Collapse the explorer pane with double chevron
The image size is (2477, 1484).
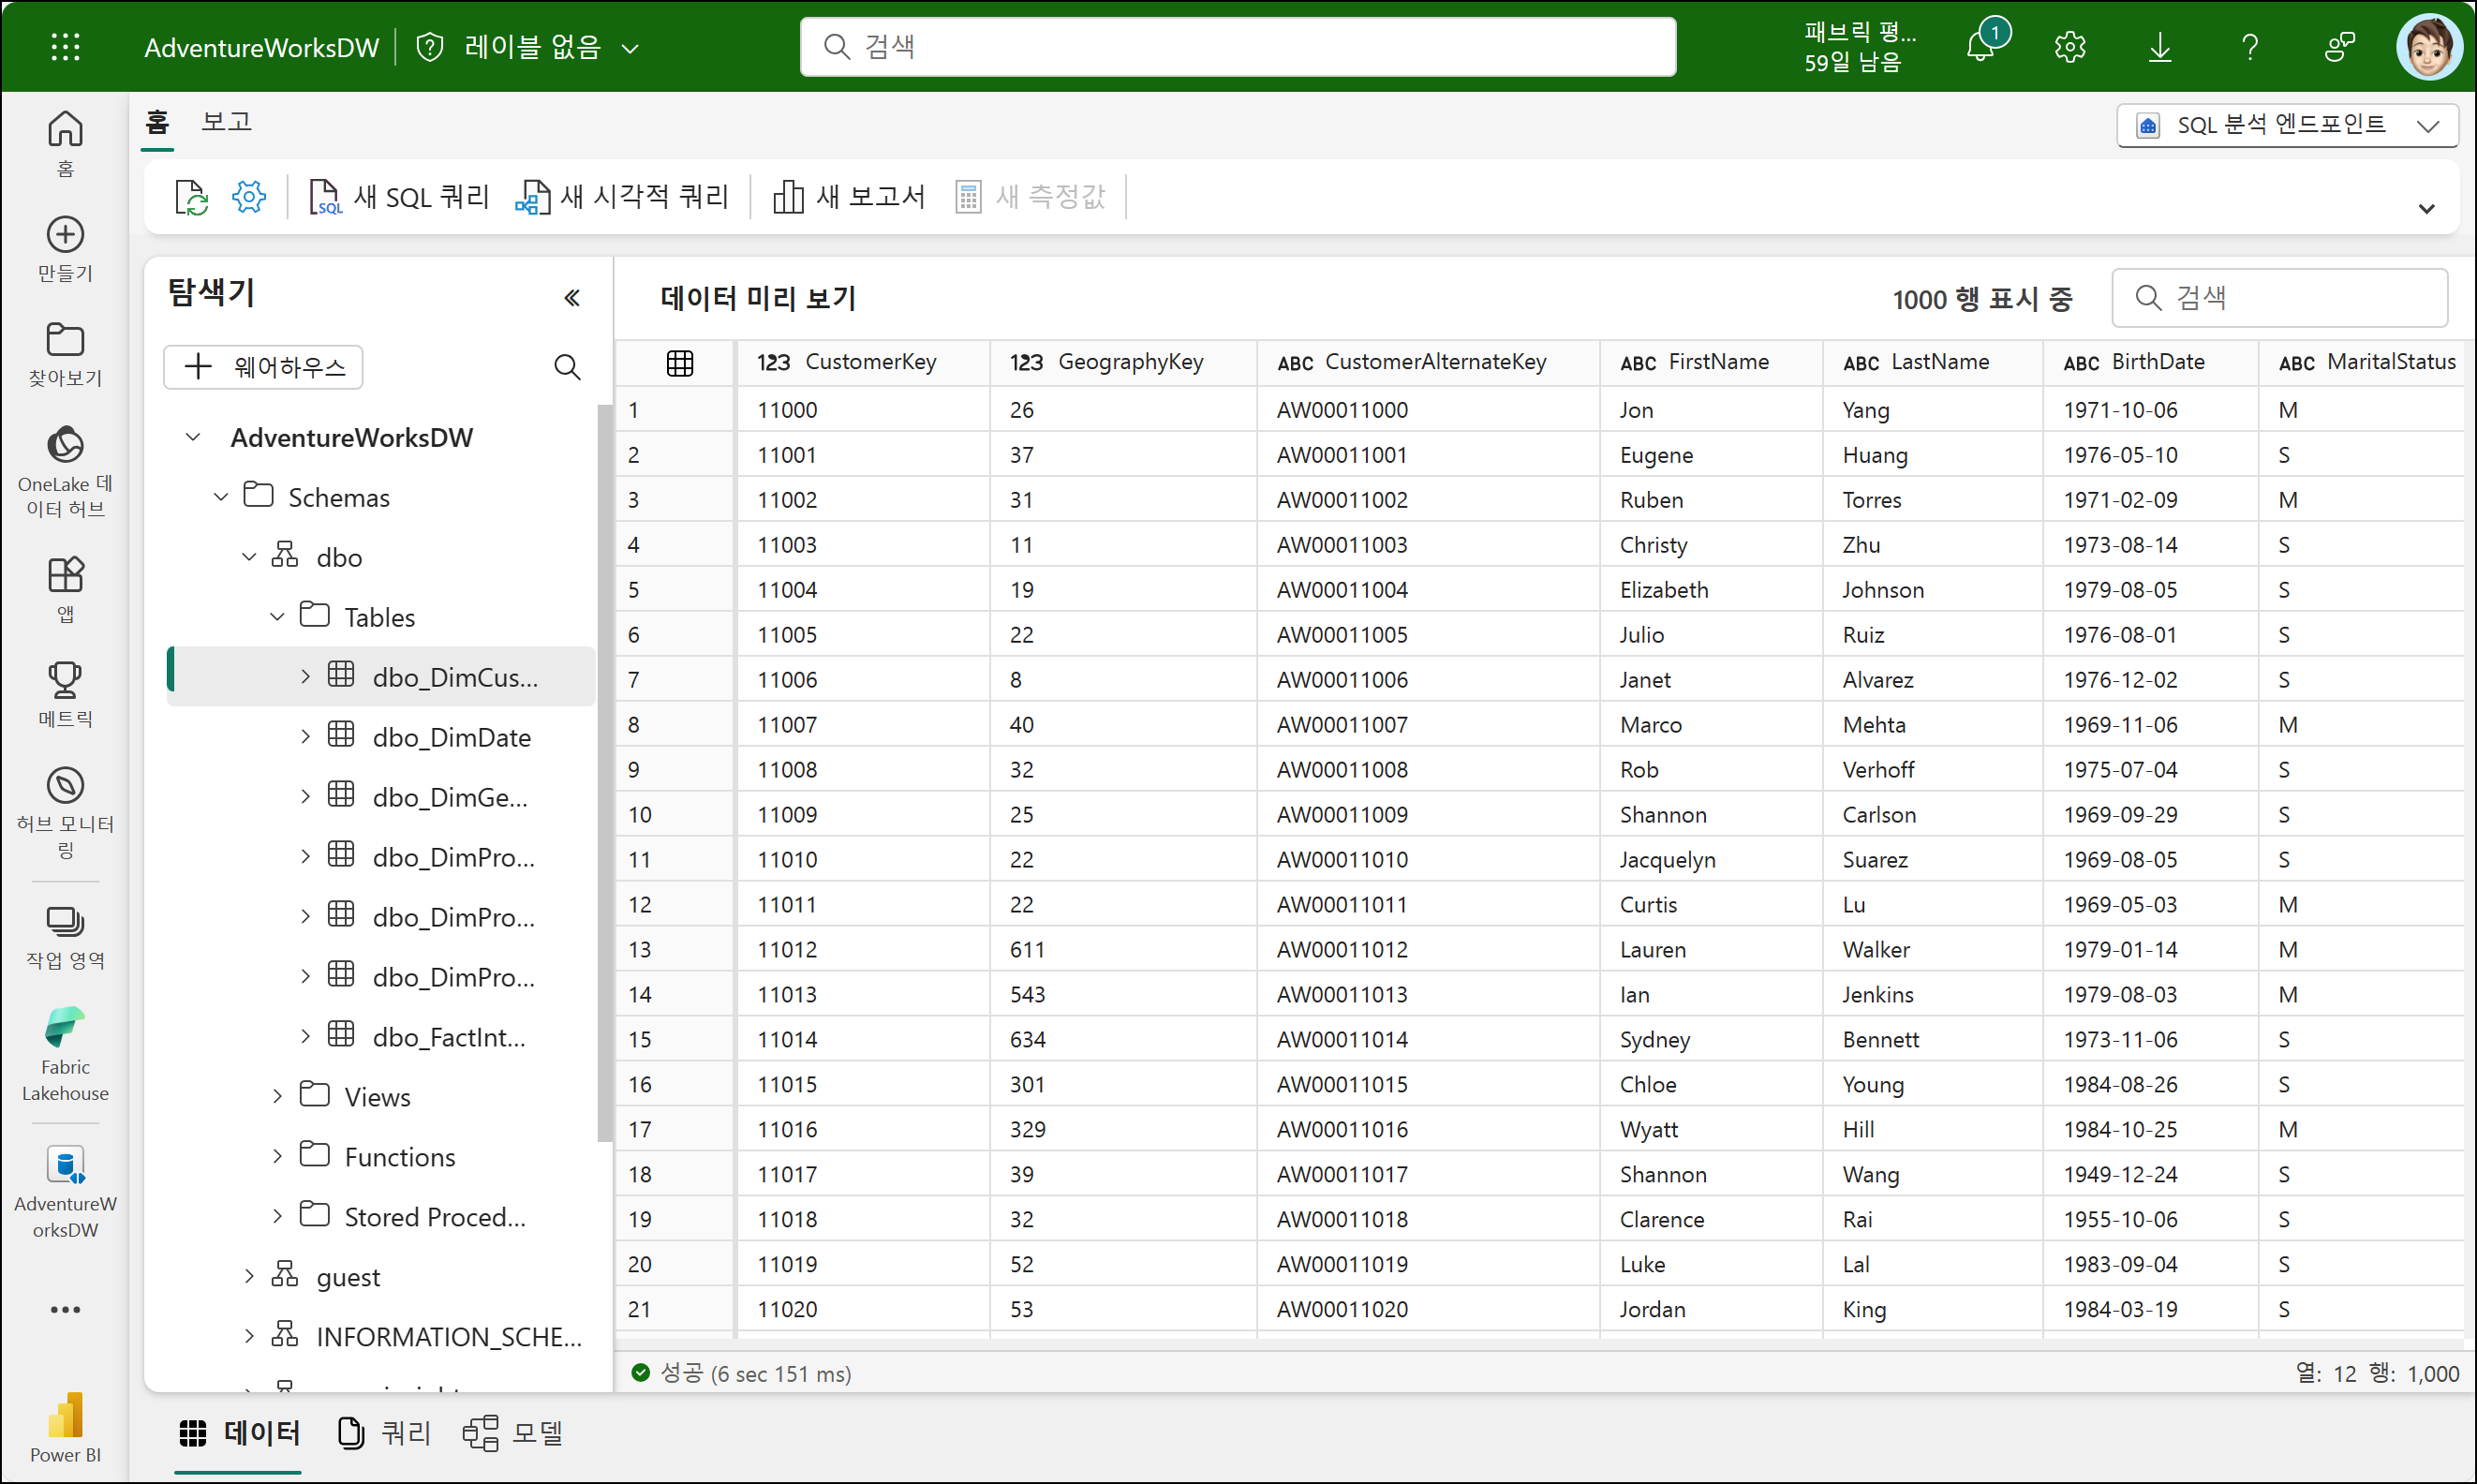coord(572,298)
